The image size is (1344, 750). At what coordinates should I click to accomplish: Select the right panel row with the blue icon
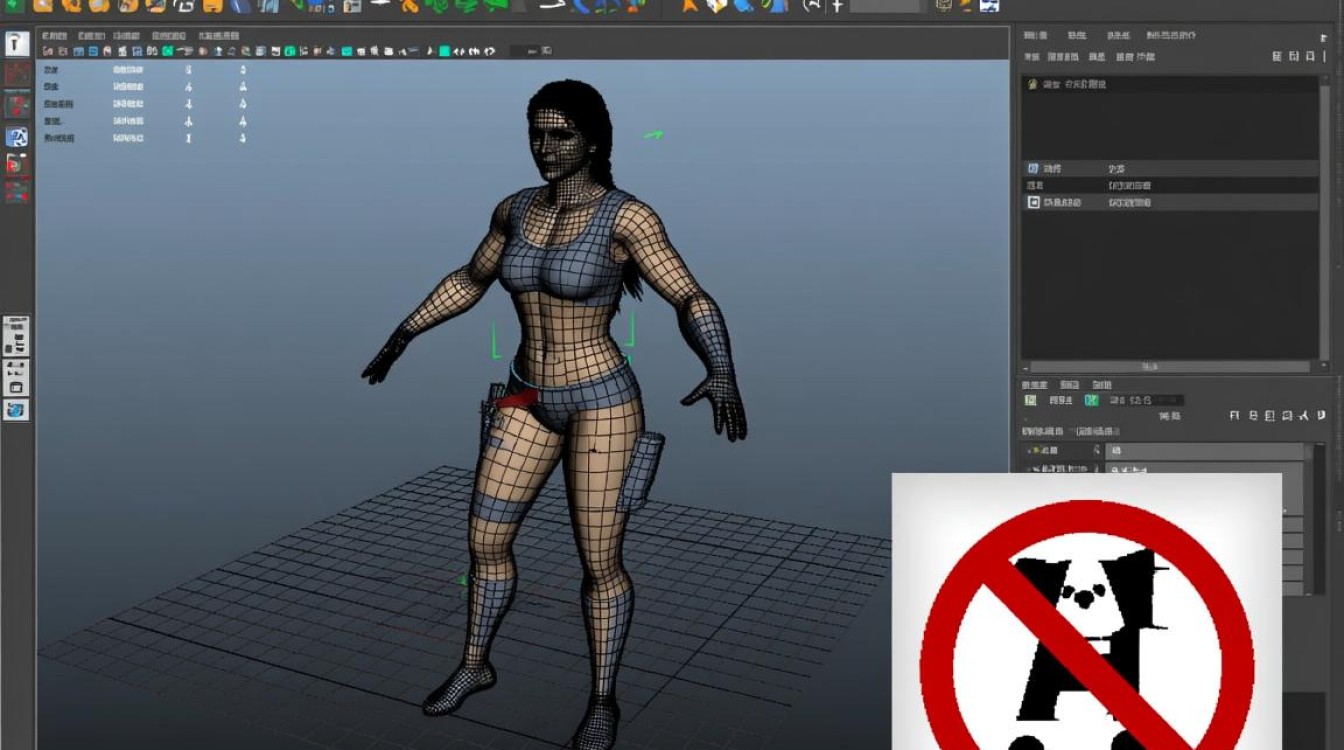coord(1170,169)
